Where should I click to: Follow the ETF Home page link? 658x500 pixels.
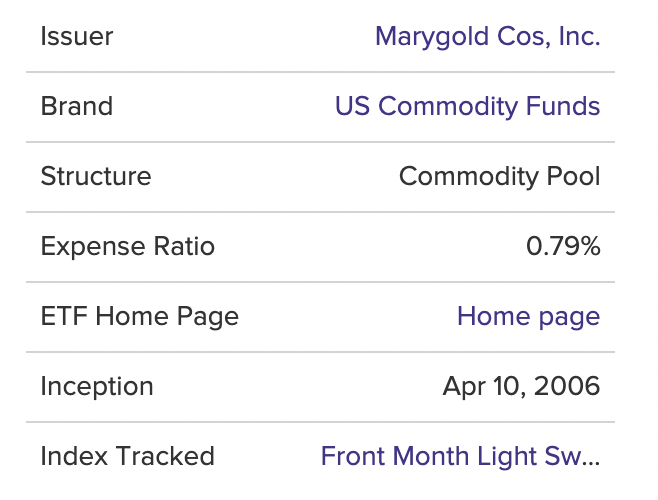pos(529,317)
